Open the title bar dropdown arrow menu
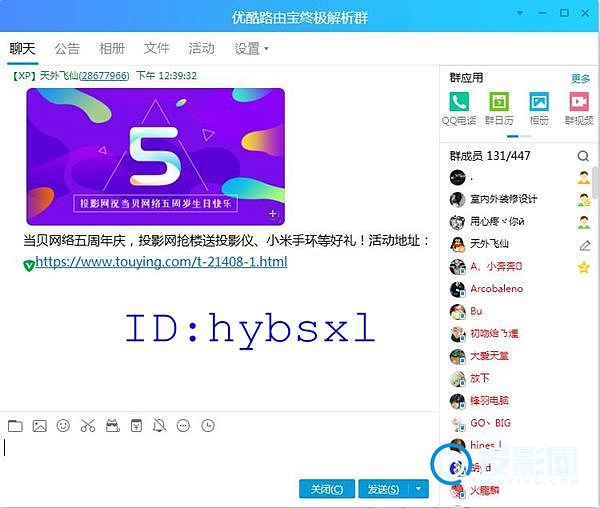This screenshot has height=508, width=600. pos(520,13)
